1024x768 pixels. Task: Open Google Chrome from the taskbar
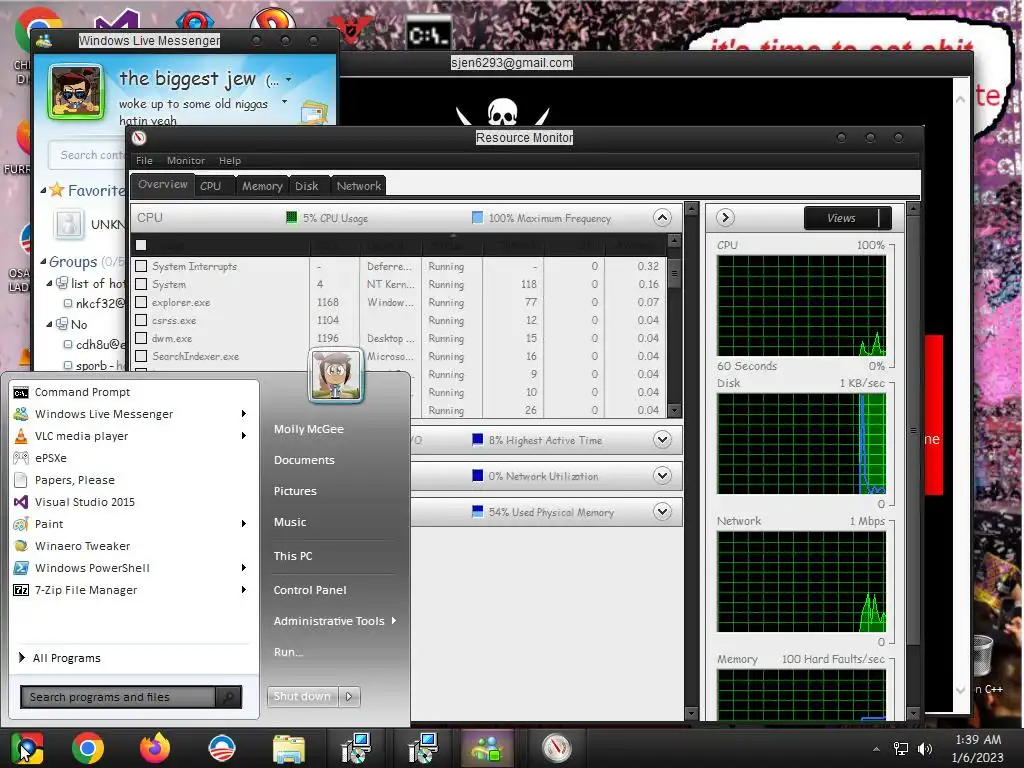pos(88,748)
